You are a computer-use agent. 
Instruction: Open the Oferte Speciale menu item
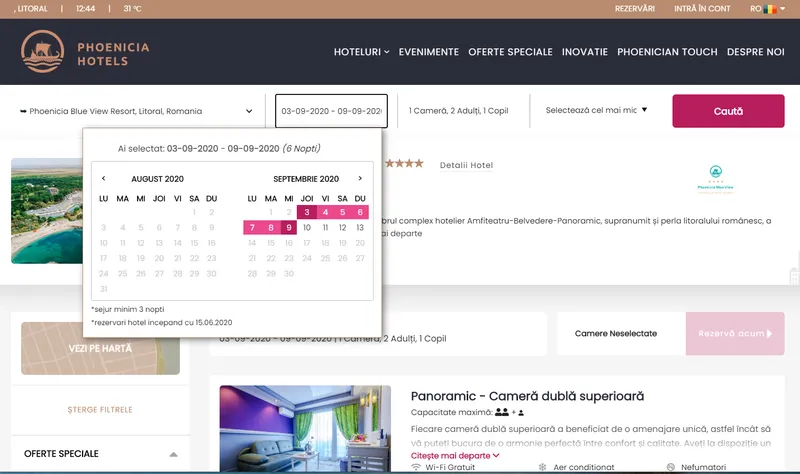(x=510, y=52)
